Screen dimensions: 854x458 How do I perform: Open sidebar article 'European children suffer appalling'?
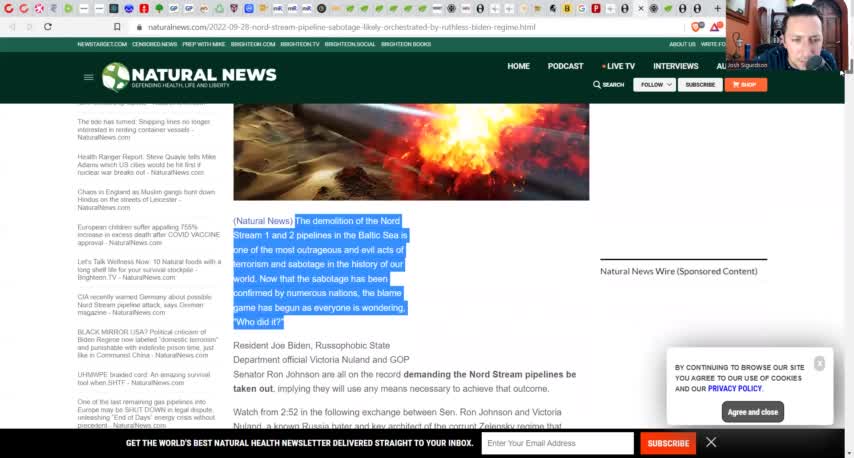(149, 235)
